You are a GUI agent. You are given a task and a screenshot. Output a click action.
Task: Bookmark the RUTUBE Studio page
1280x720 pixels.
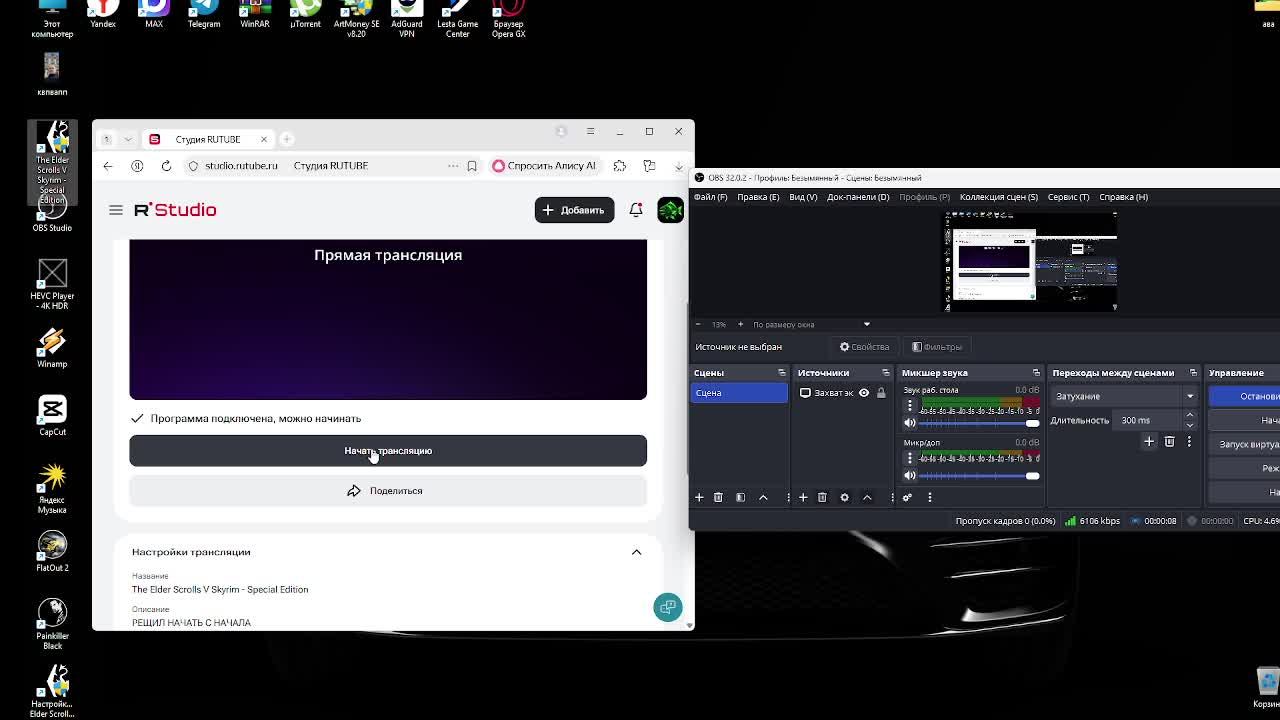tap(472, 166)
